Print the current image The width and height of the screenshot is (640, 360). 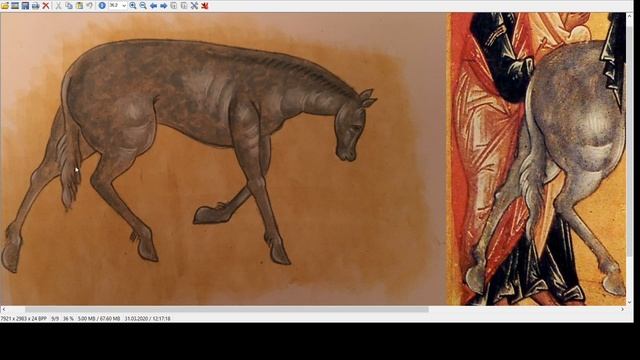coord(36,6)
